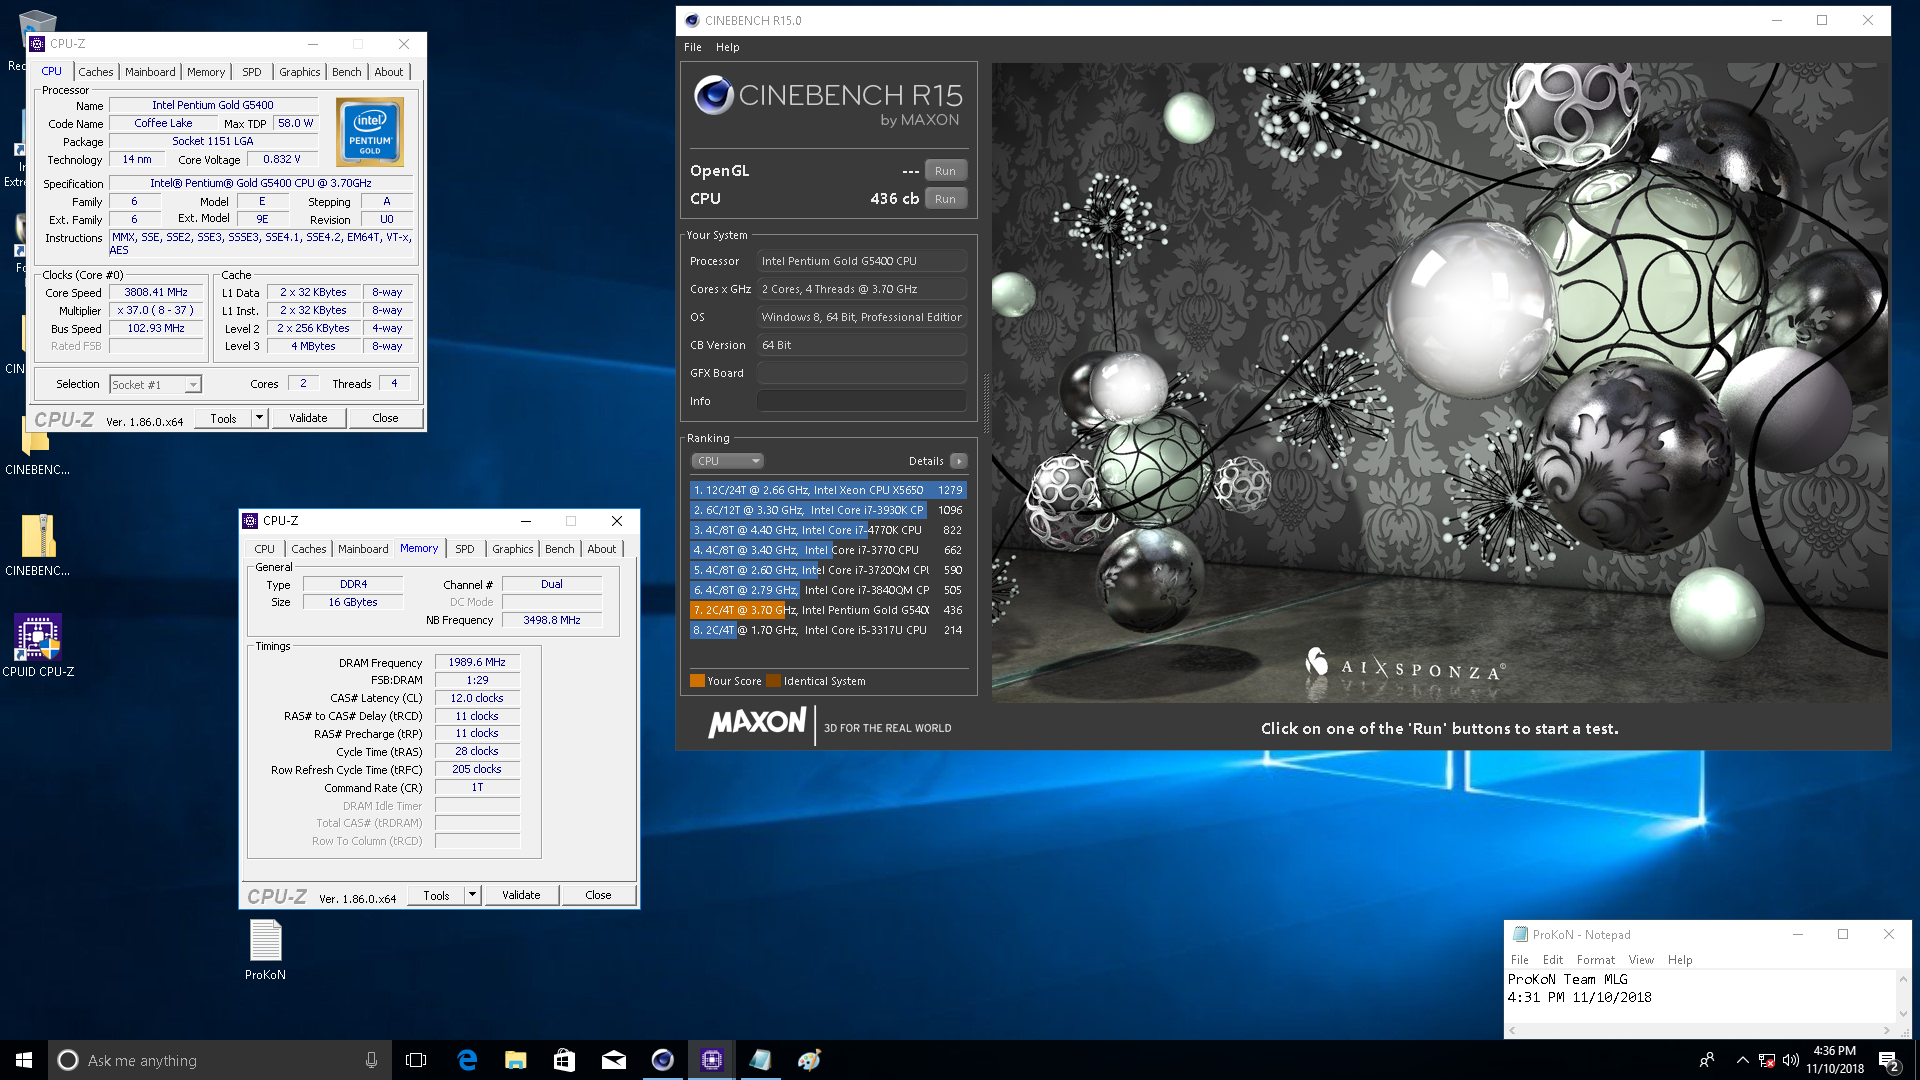Click the GFX Board field in Cinebench
Viewport: 1920px width, 1080px height.
click(x=862, y=373)
